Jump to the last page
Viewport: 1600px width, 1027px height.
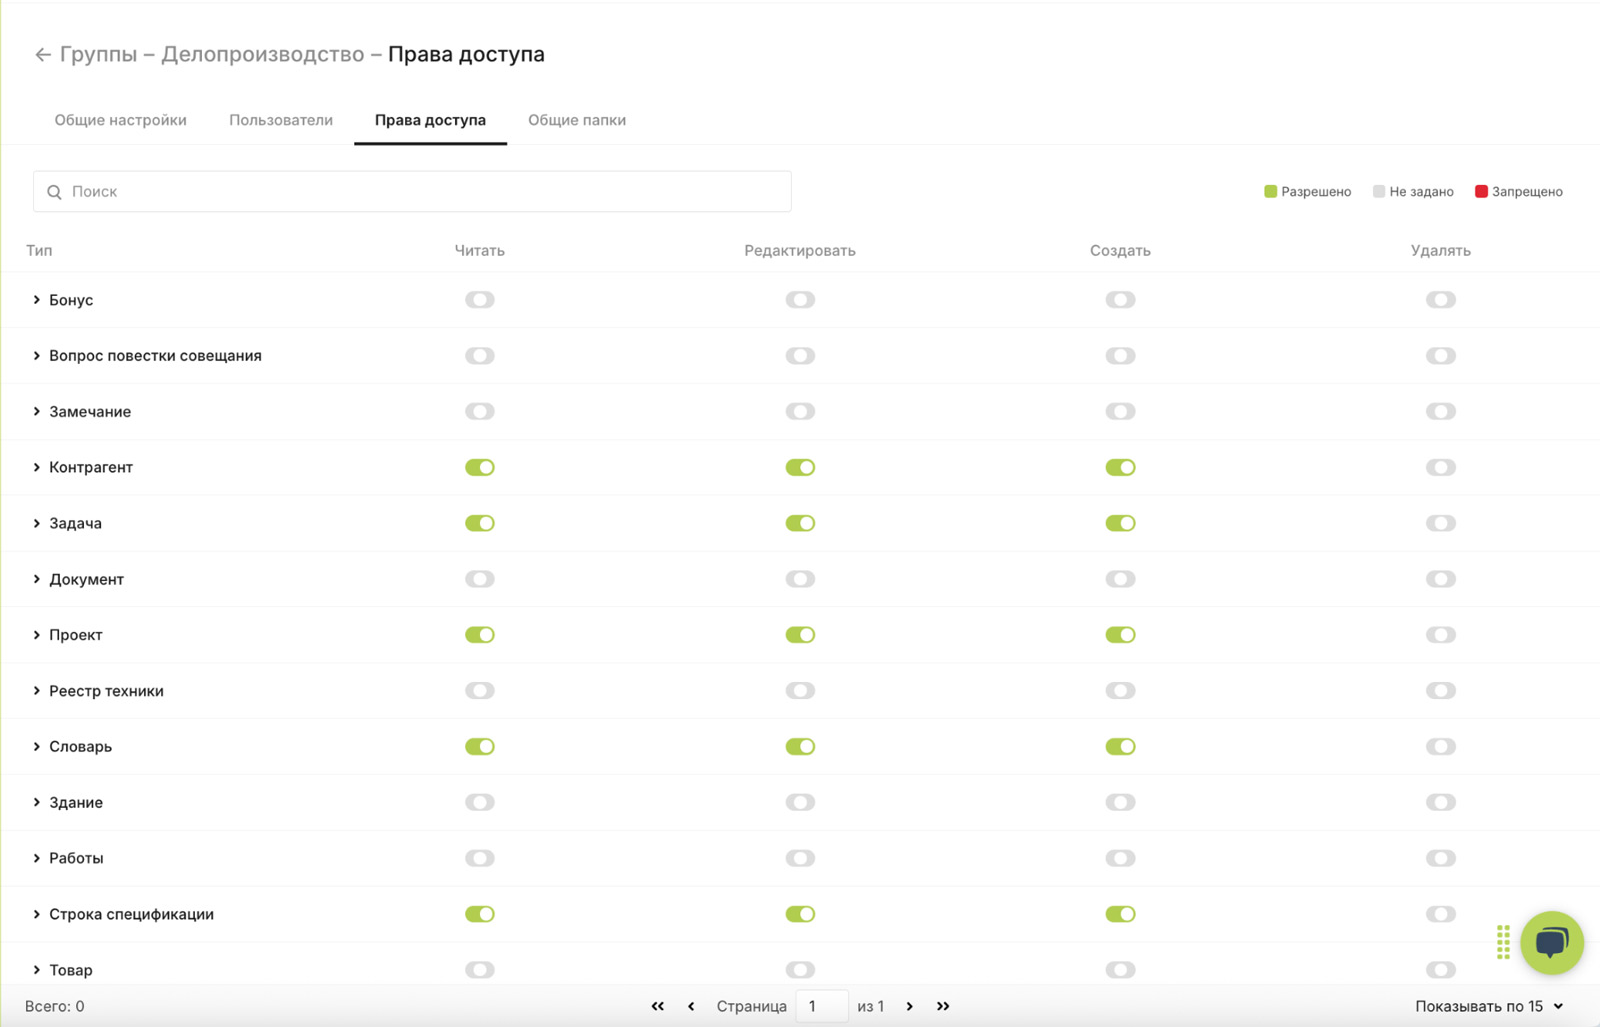(x=943, y=1006)
